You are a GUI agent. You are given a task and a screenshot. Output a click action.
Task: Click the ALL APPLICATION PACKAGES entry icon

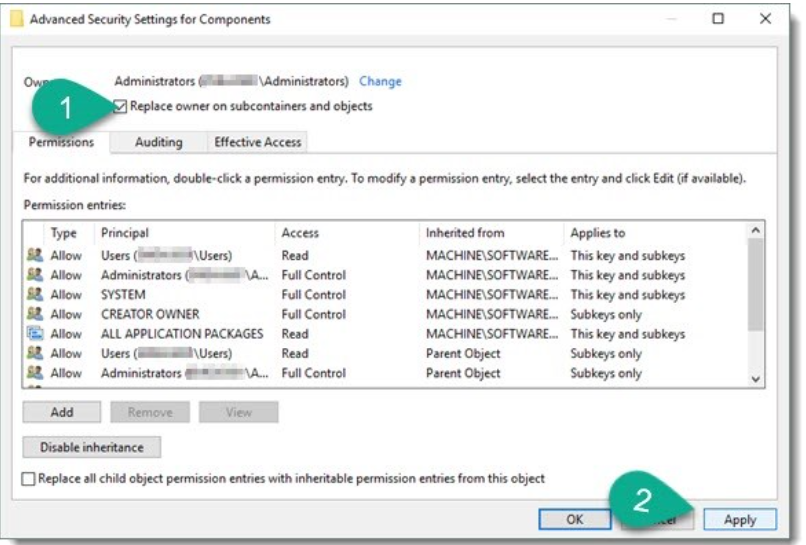(35, 334)
